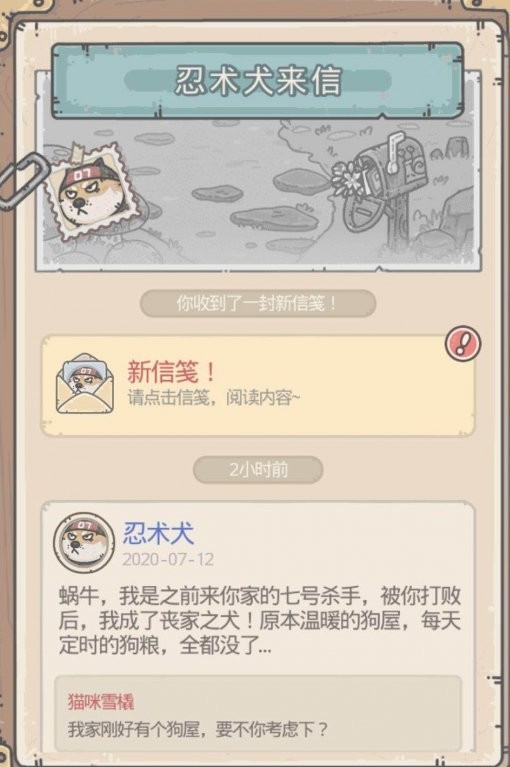Open the post text starting with 蜗牛

click(260, 621)
